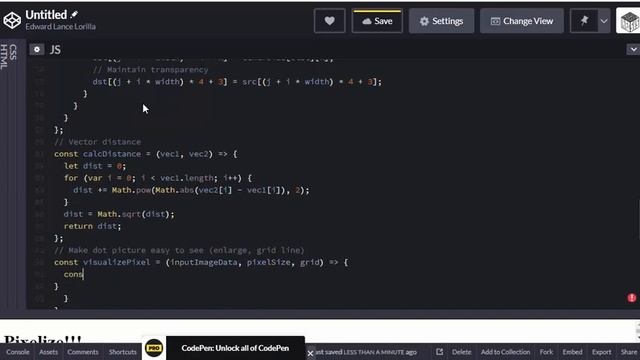This screenshot has width=640, height=360.
Task: Click the heart like button
Action: click(329, 21)
